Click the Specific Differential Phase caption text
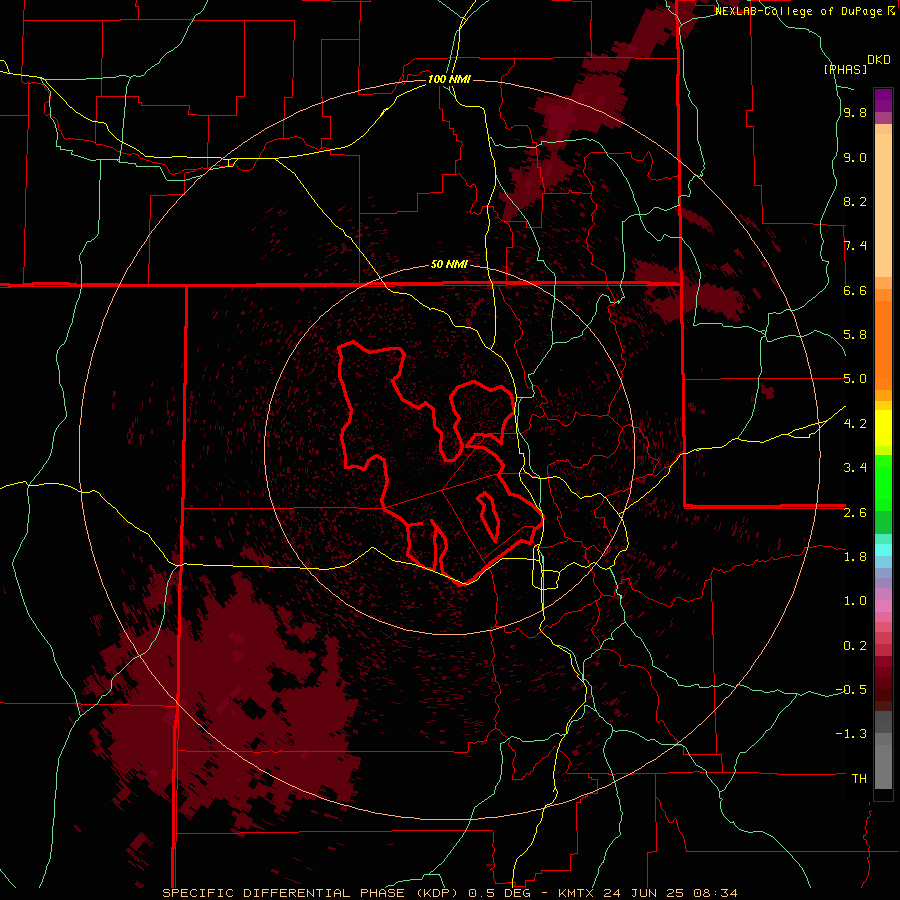Image resolution: width=900 pixels, height=900 pixels. [449, 893]
